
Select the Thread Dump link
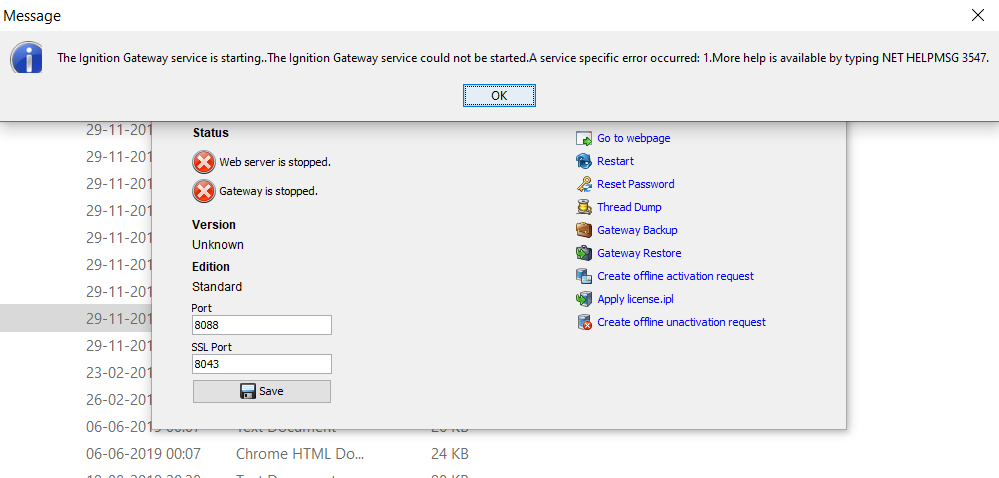coord(629,207)
